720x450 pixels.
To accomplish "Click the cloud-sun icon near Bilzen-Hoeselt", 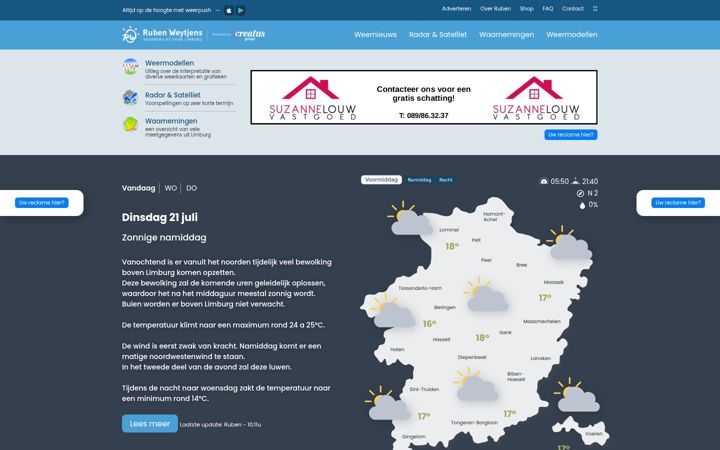I will coord(476,384).
